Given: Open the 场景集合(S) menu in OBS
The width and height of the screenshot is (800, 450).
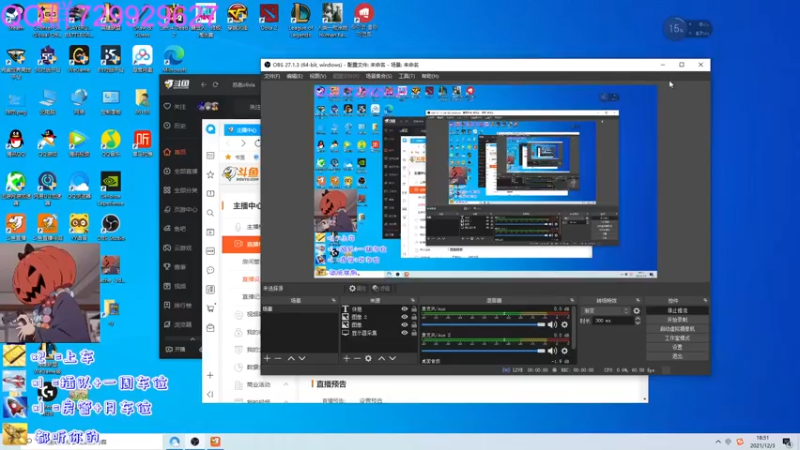Looking at the screenshot, I should point(379,76).
